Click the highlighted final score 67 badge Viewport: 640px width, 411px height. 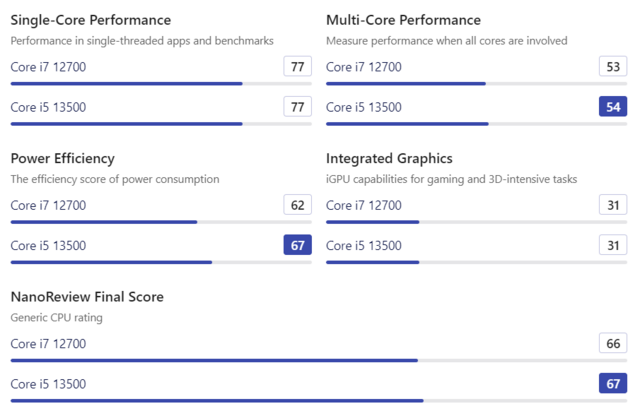point(613,384)
